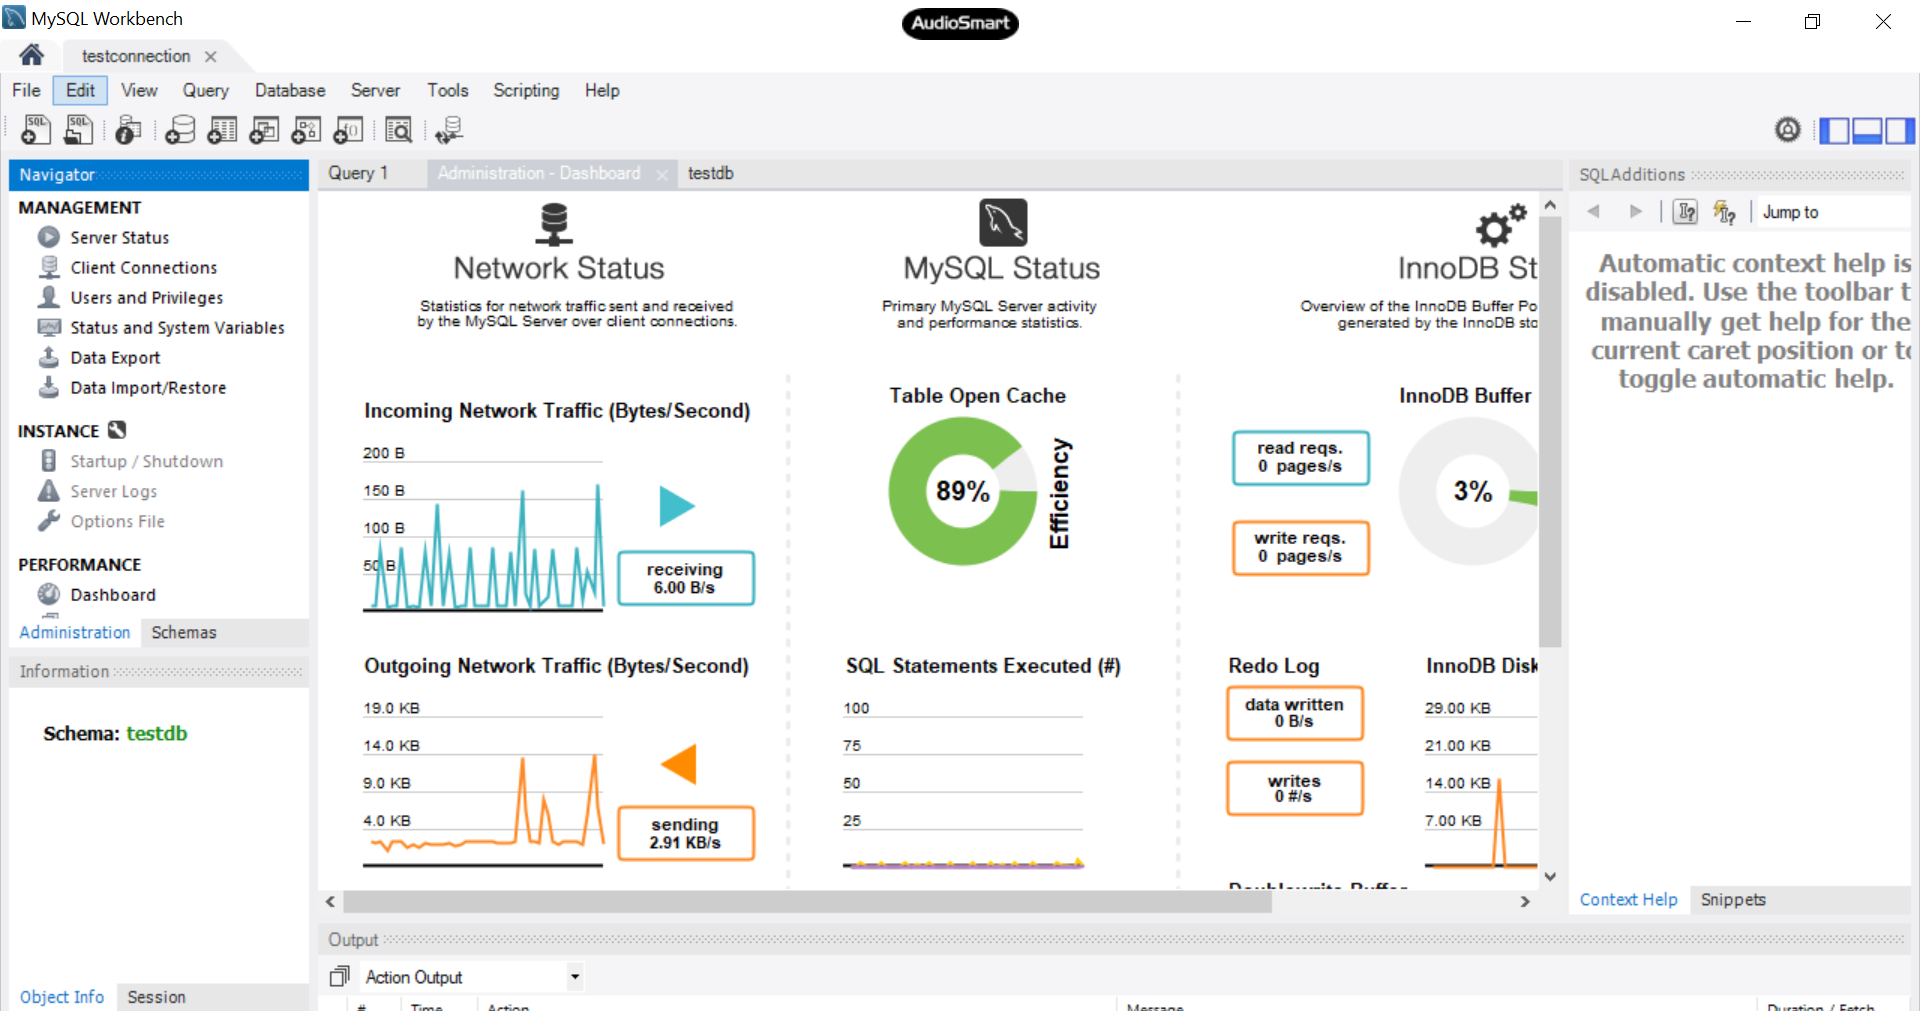Image resolution: width=1920 pixels, height=1011 pixels.
Task: Open the Snippets tab
Action: point(1733,899)
